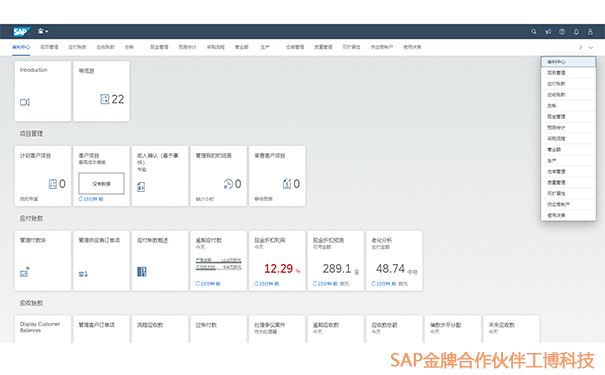The image size is (605, 375).
Task: Select highlighted first entry in overflow list
Action: pos(568,62)
